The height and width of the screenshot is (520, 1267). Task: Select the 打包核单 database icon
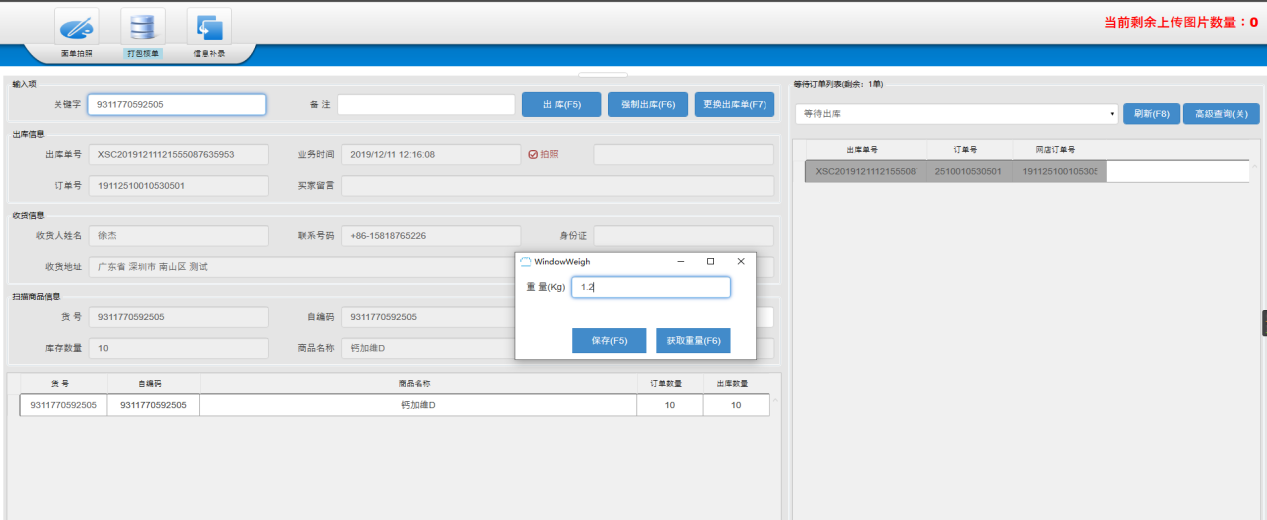142,27
